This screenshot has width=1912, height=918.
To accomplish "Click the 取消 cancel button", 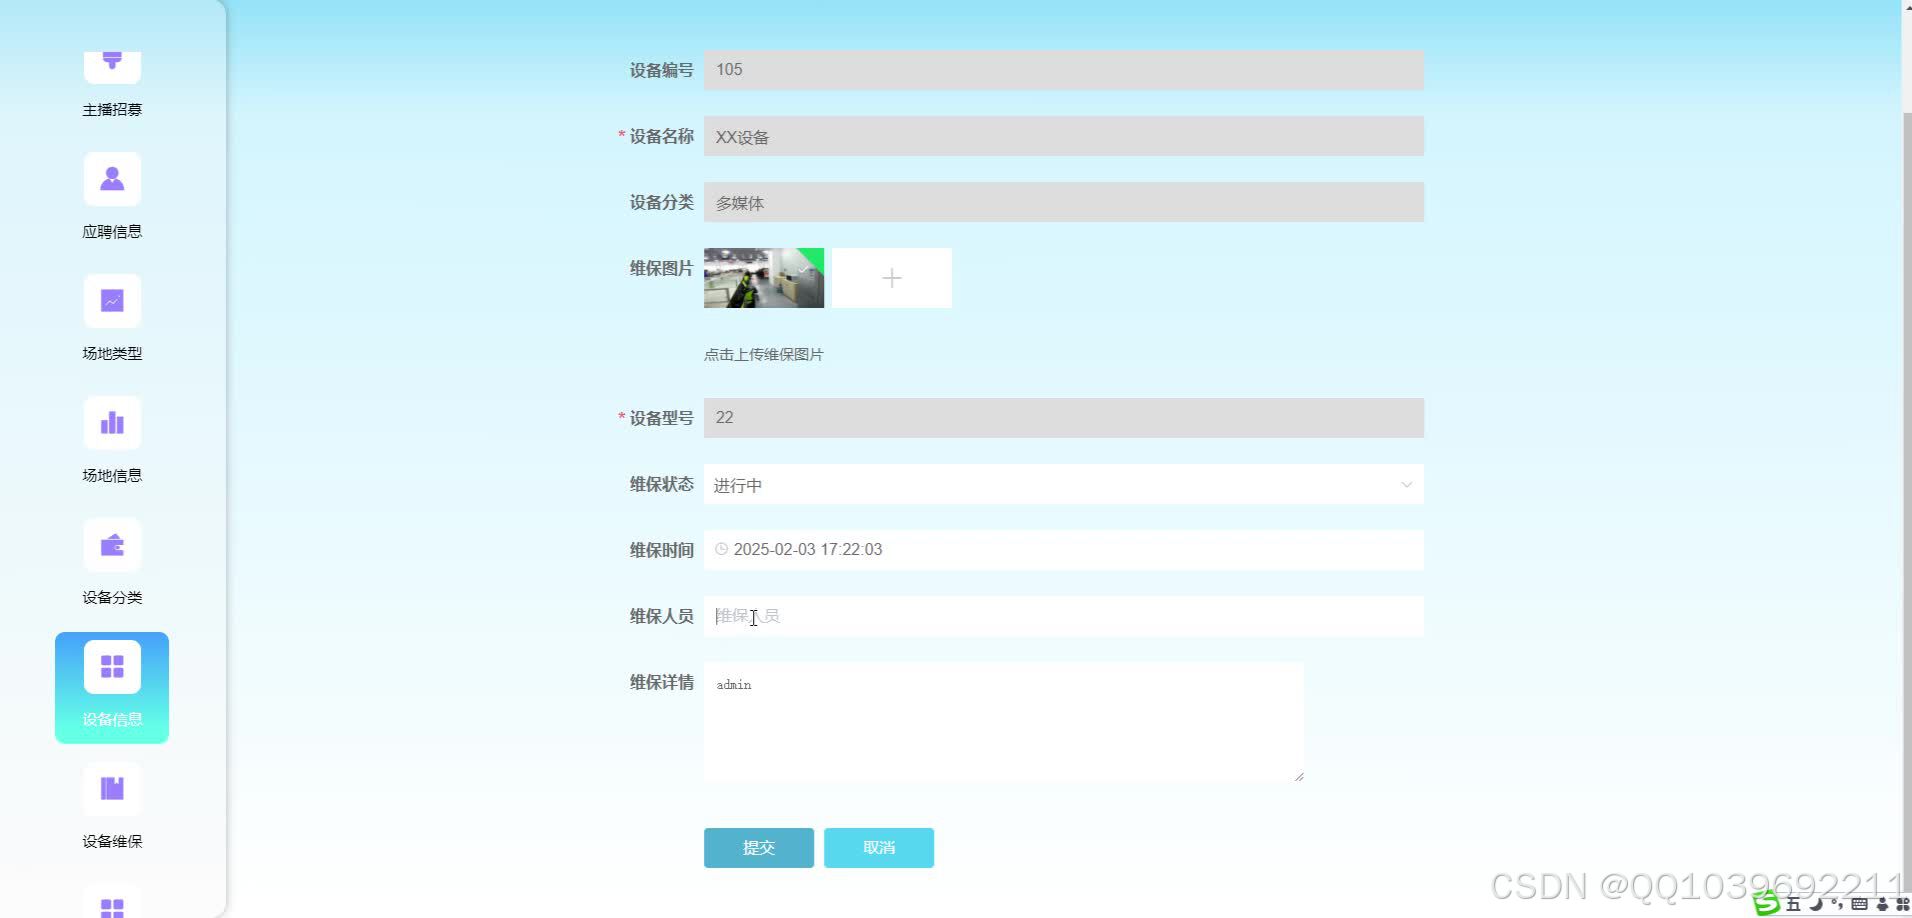I will tap(879, 848).
